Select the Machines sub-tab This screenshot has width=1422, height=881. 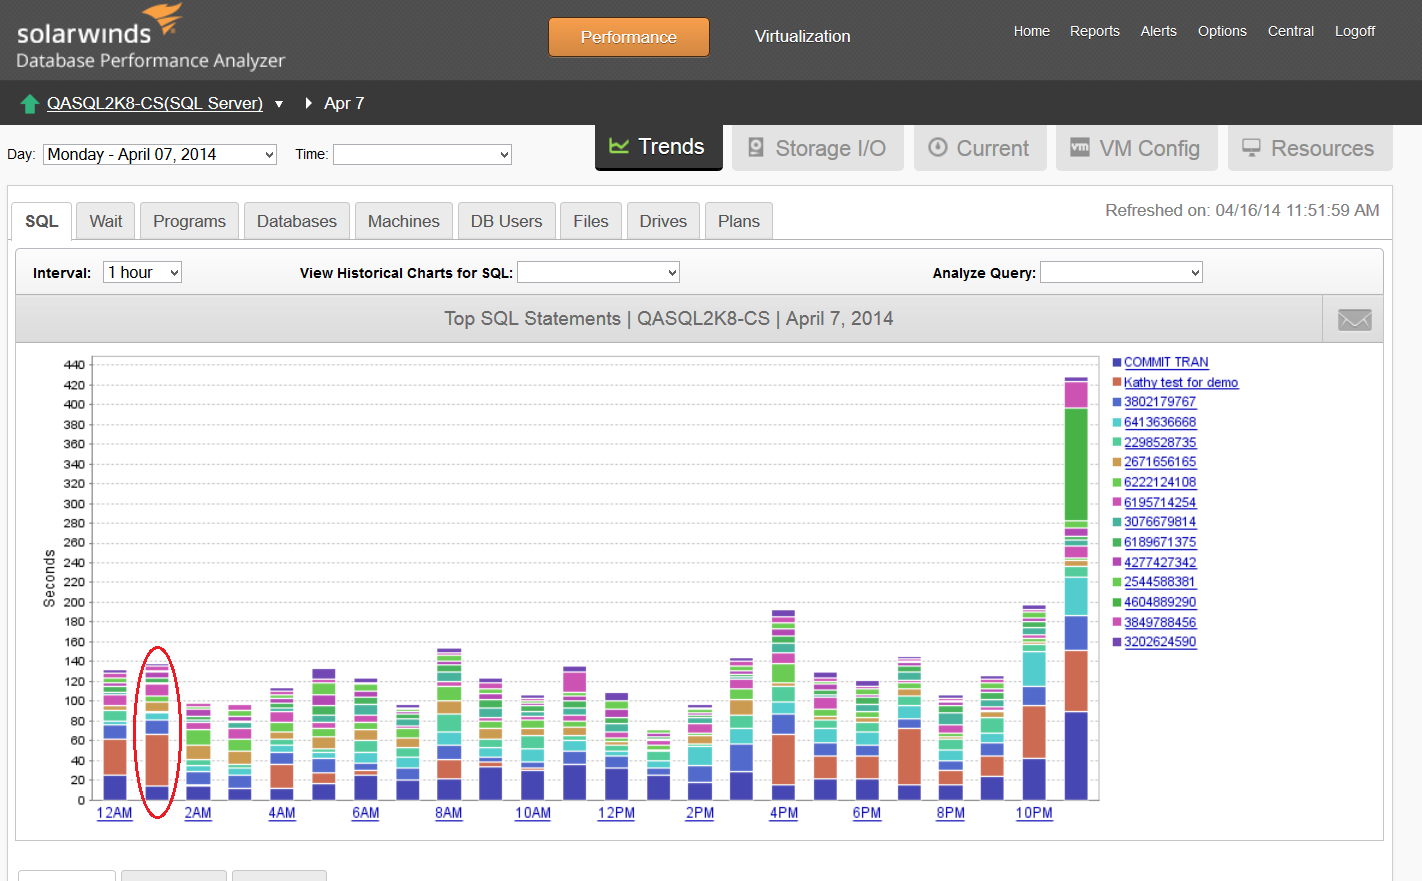pyautogui.click(x=404, y=221)
